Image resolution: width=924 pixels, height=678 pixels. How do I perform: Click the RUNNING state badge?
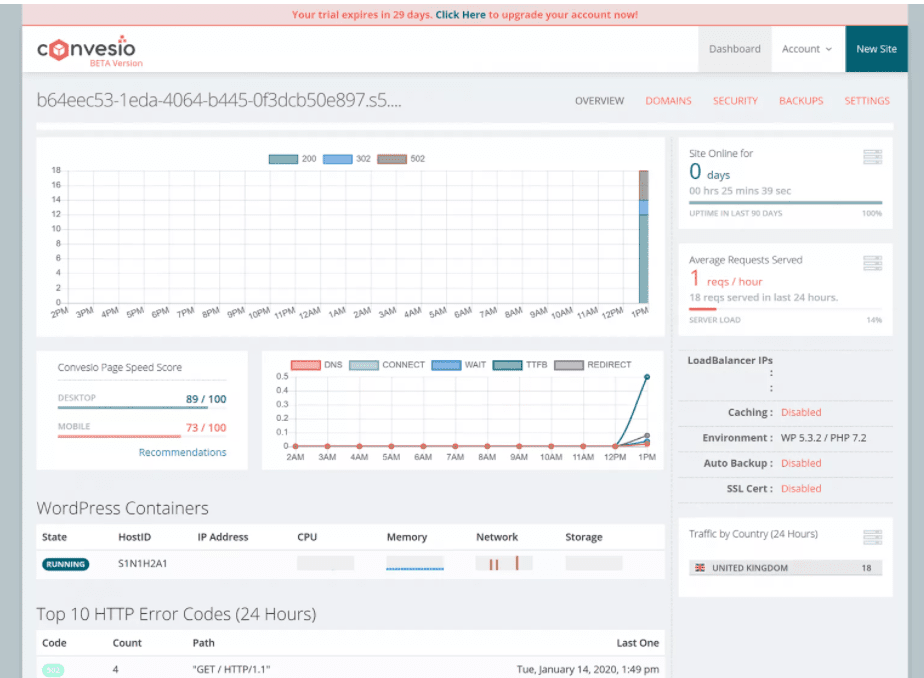65,564
